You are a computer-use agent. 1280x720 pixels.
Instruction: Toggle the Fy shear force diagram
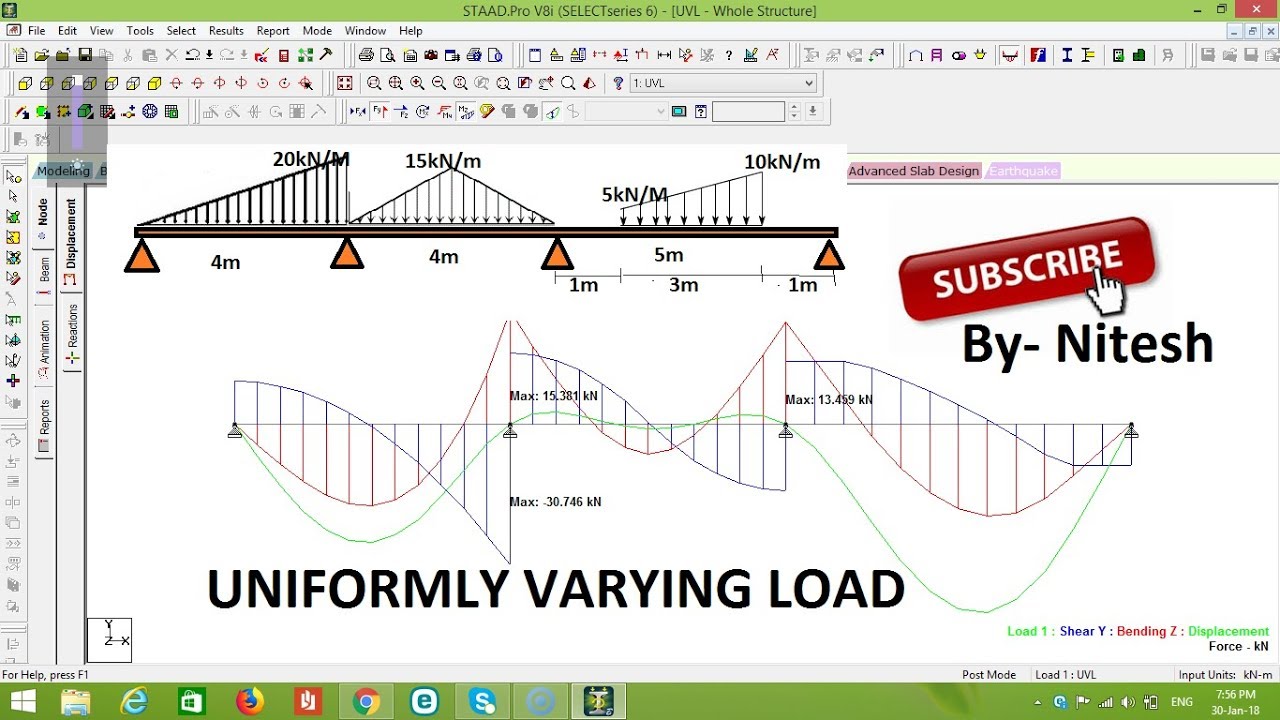[x=380, y=112]
